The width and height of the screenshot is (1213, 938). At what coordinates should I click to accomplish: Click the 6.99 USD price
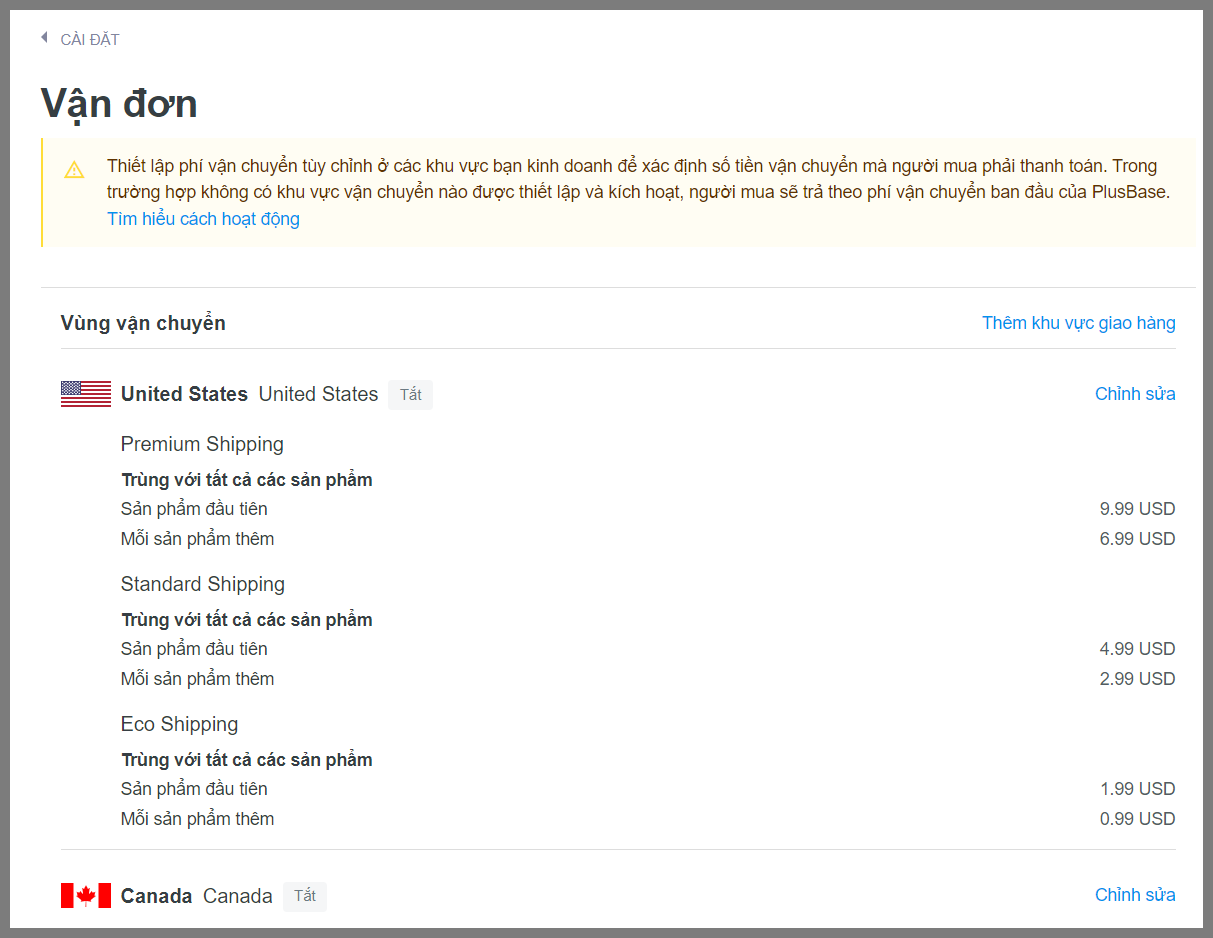pyautogui.click(x=1137, y=539)
